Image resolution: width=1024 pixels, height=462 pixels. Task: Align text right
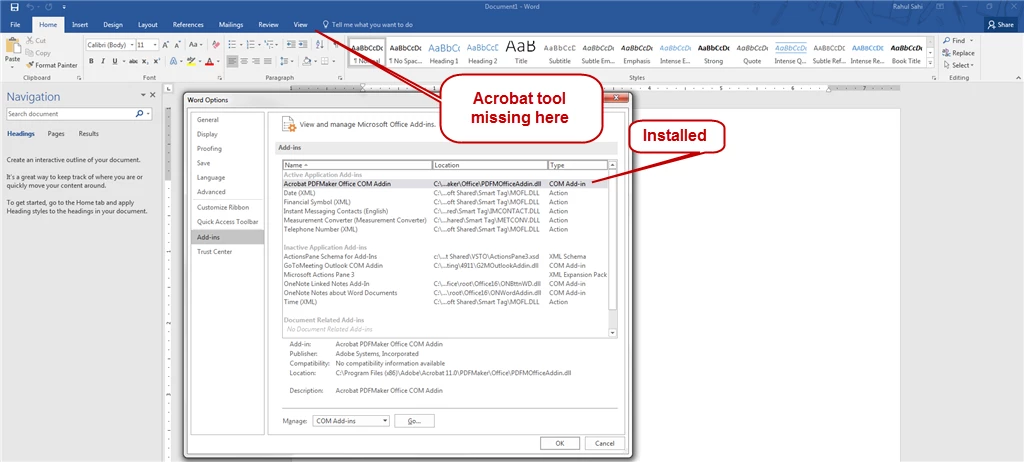click(256, 61)
